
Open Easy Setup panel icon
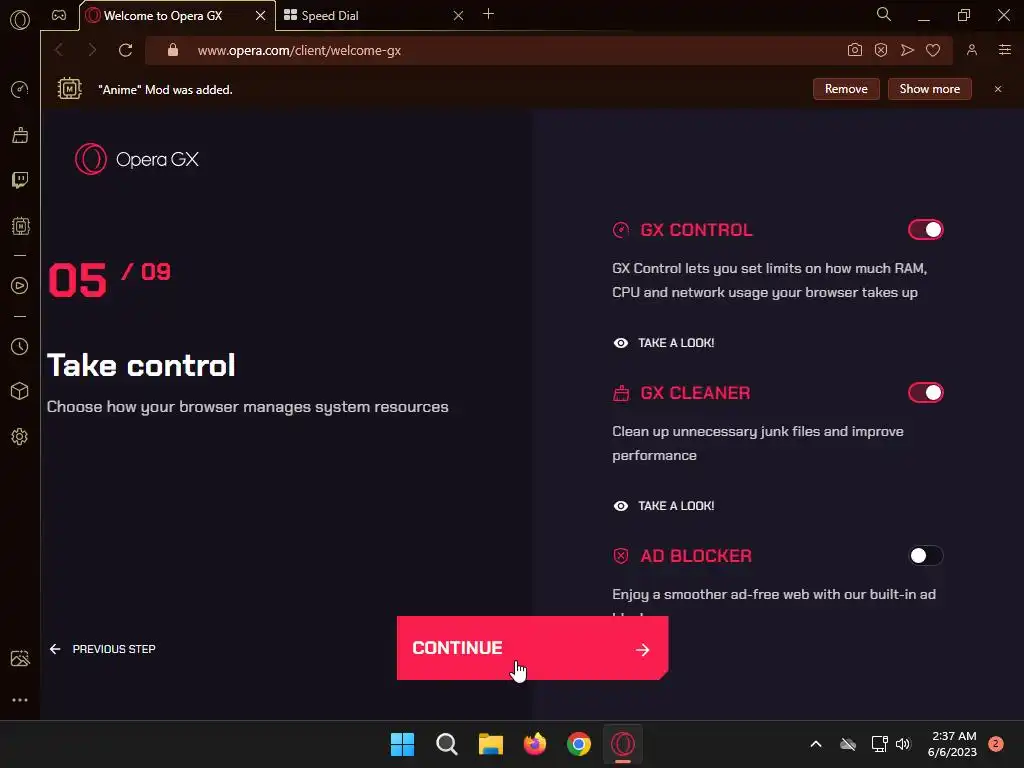(1005, 50)
